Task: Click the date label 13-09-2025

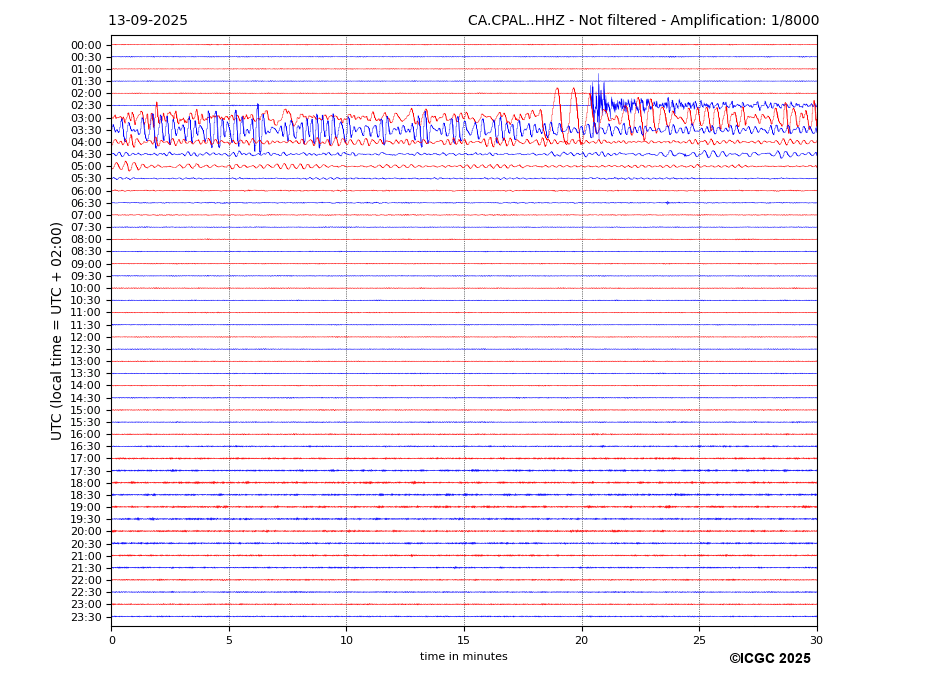Action: [x=148, y=21]
